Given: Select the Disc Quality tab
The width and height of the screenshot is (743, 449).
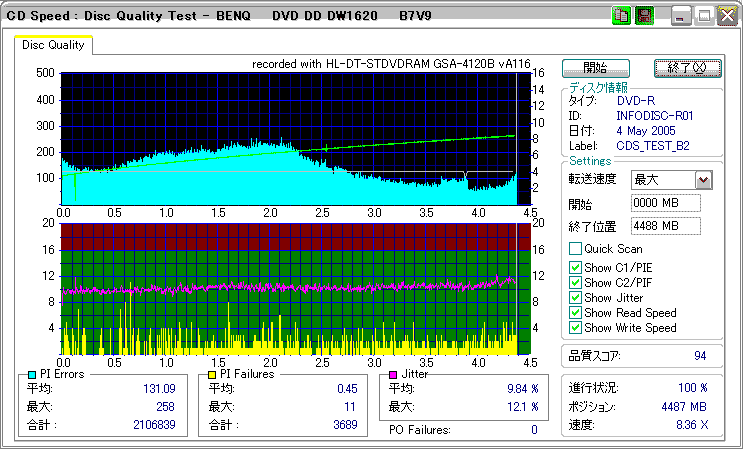Looking at the screenshot, I should [x=53, y=45].
